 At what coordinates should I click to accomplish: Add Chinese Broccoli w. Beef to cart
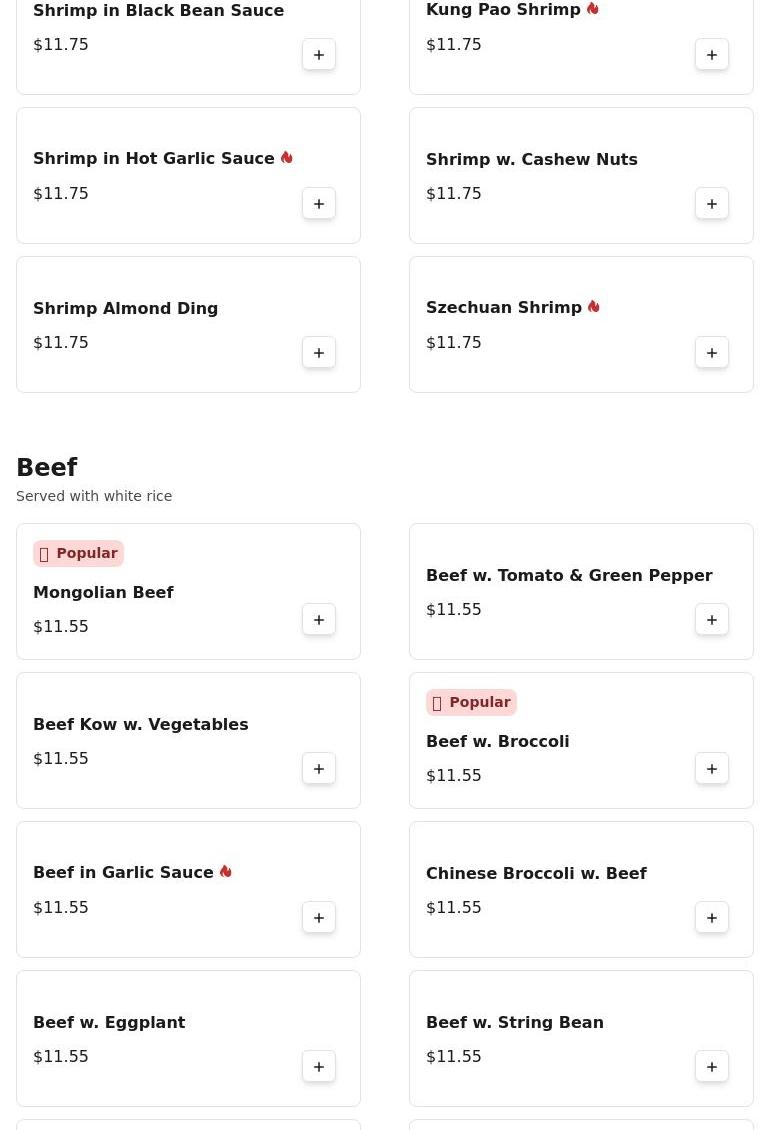point(712,918)
